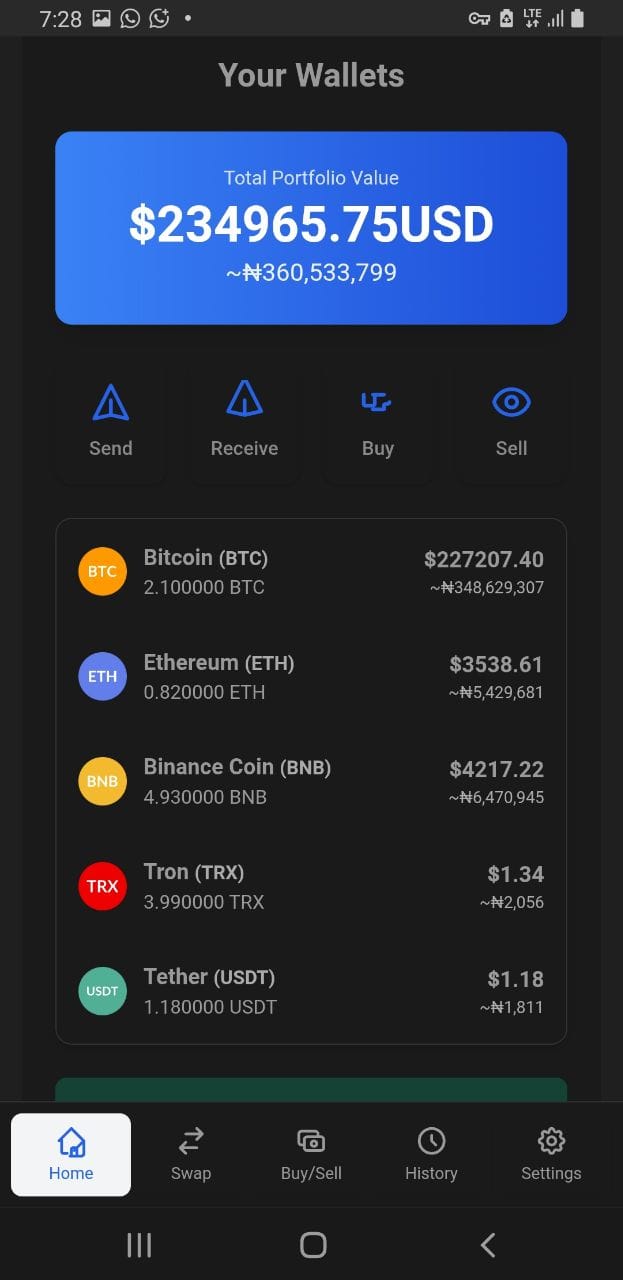Select the yellow BNB coin icon
Screen dimensions: 623x1280
pos(102,781)
